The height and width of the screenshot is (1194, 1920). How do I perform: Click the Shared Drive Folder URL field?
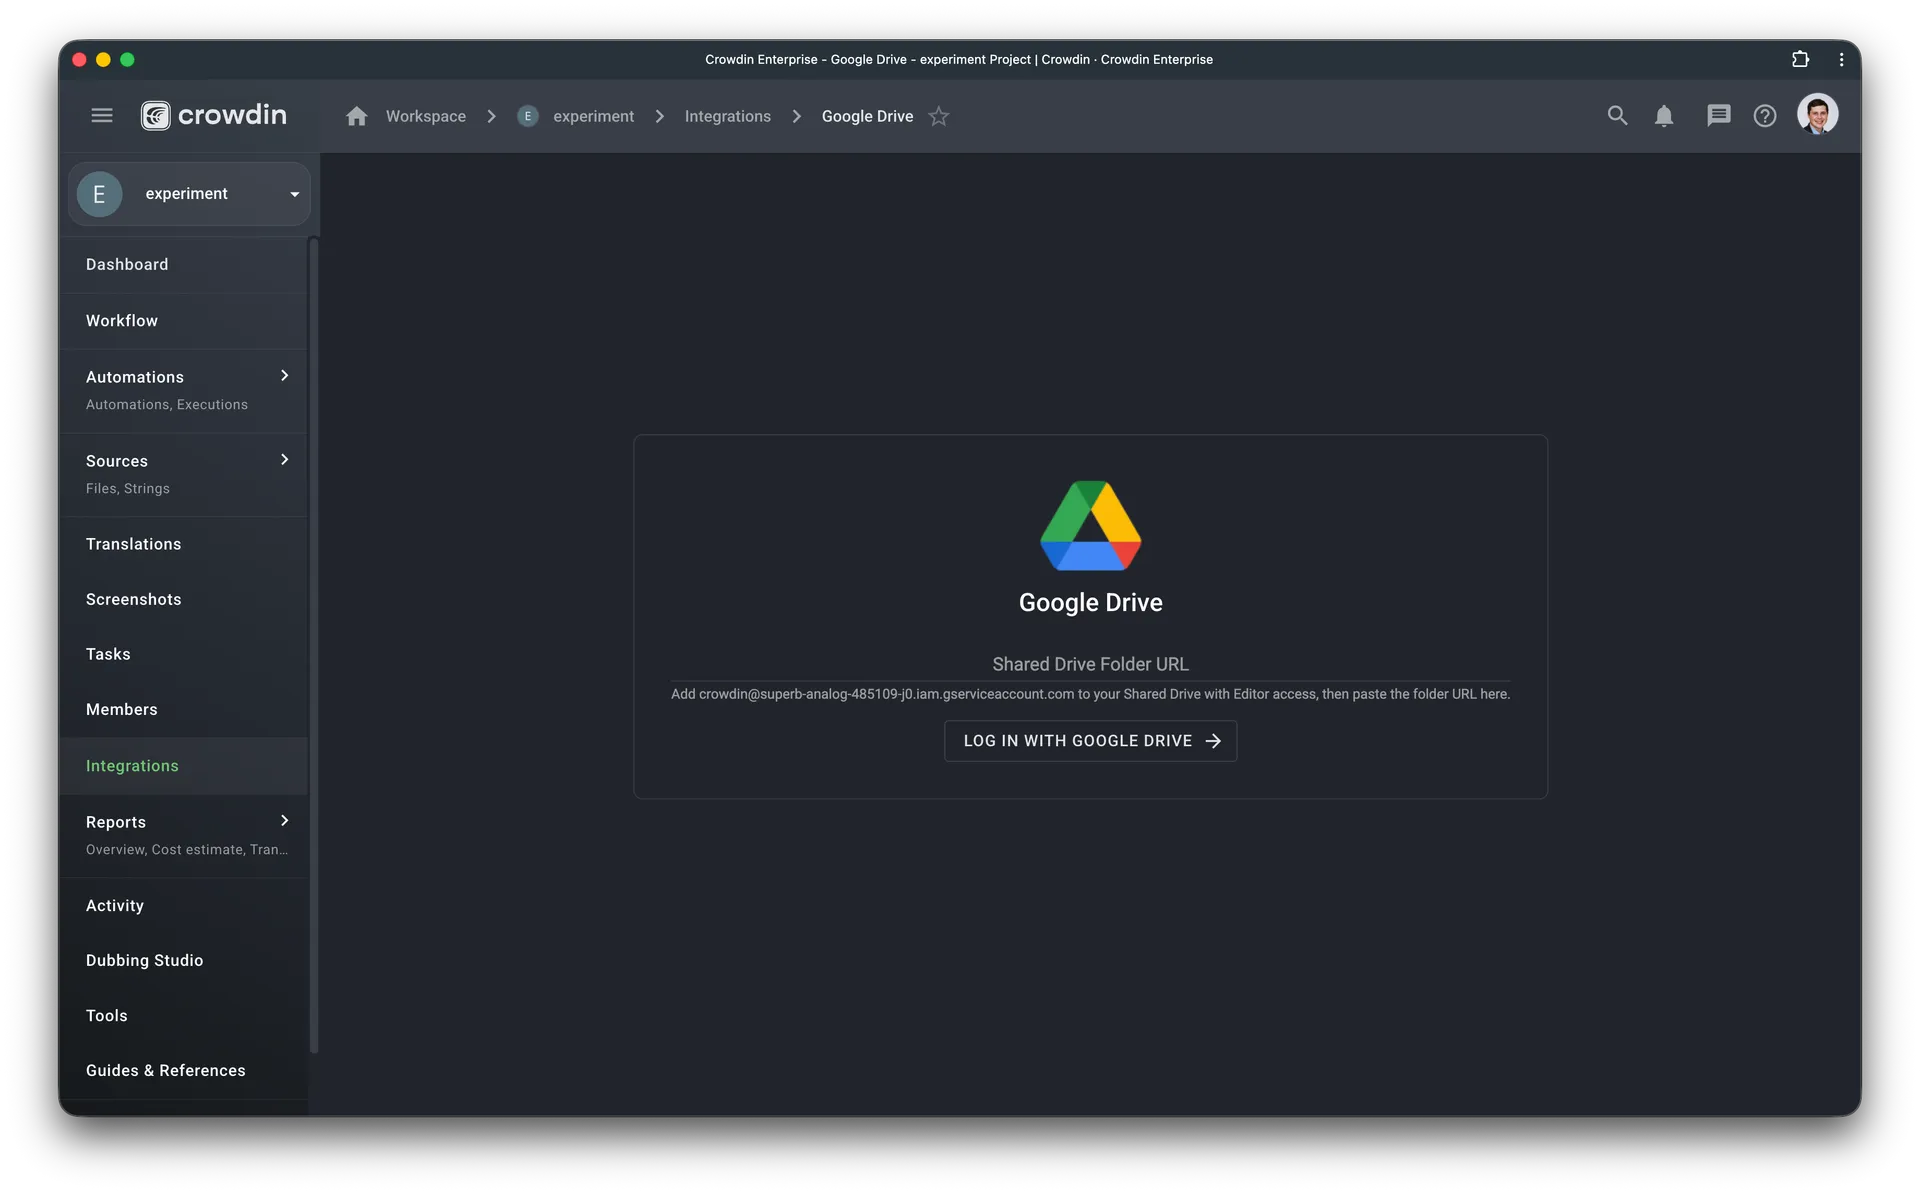(x=1090, y=664)
